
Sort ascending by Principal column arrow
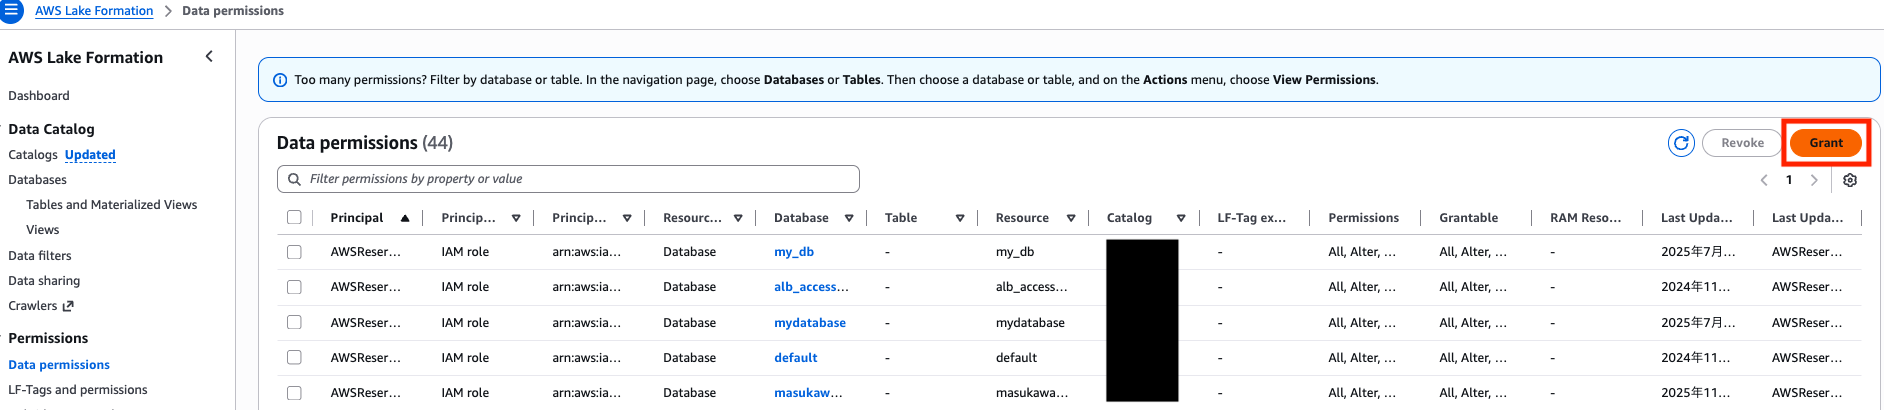(x=405, y=218)
